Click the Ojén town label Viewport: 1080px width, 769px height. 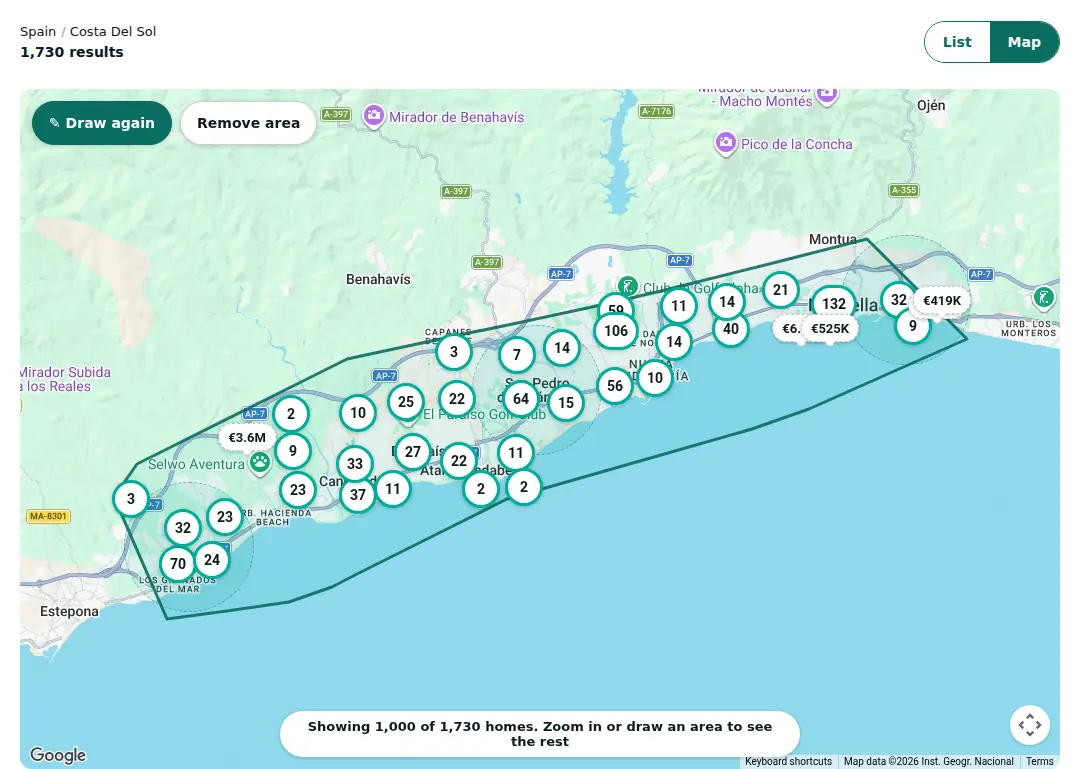931,105
